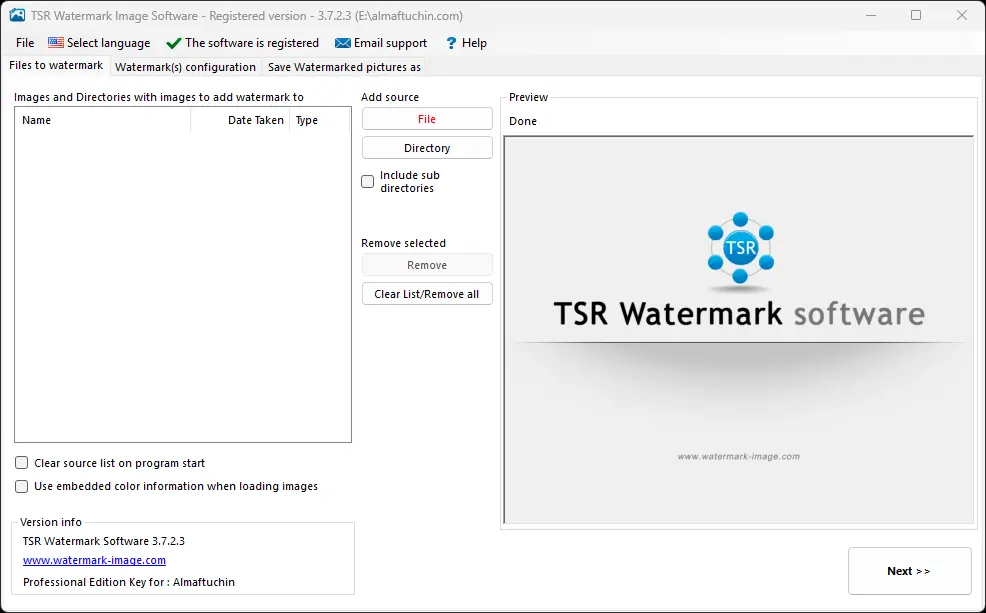The image size is (986, 613).
Task: Sort list by Date Taken column header
Action: coord(240,120)
